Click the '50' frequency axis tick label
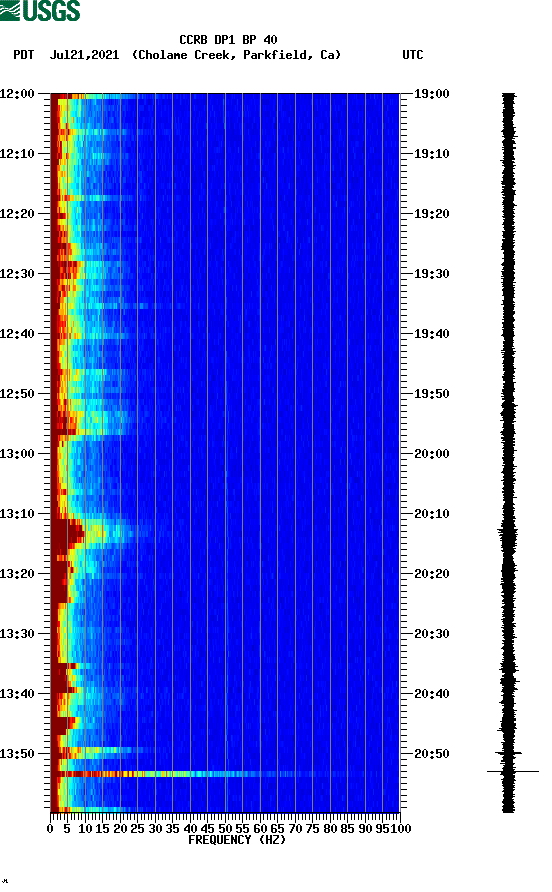The height and width of the screenshot is (892, 552). (x=225, y=829)
